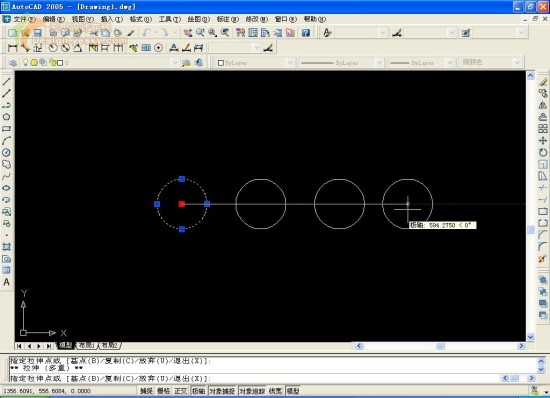Expand the ByLayer lineweight dropdown
The image size is (550, 398).
[450, 63]
